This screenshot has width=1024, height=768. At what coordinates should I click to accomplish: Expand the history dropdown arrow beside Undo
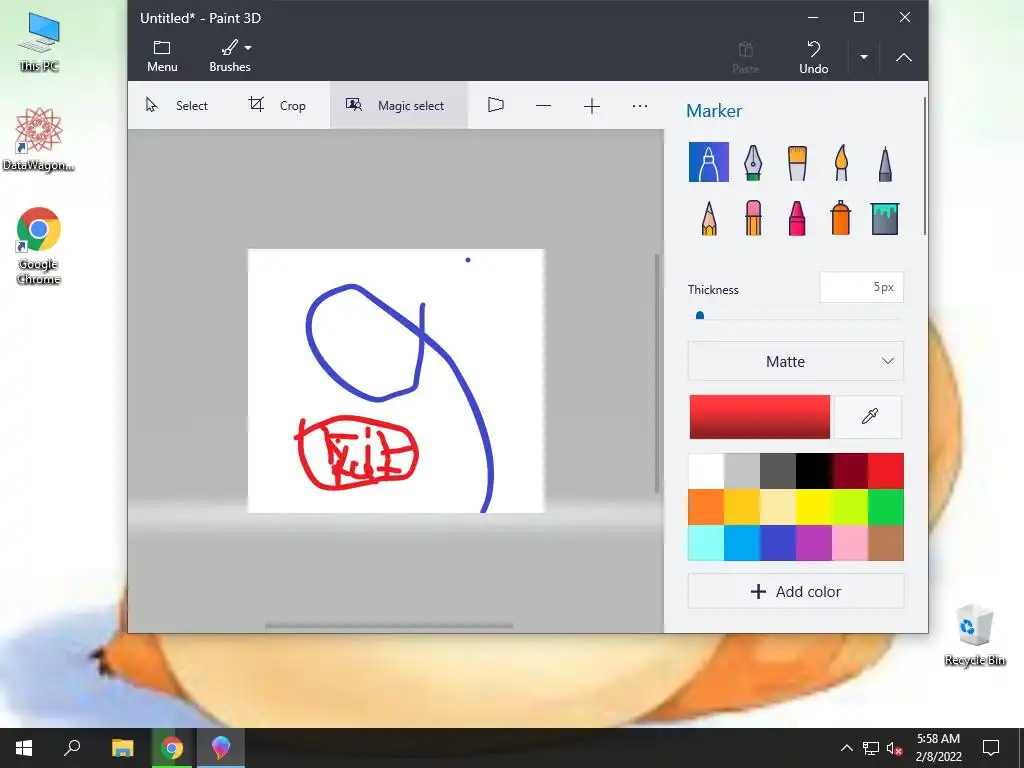click(x=863, y=57)
